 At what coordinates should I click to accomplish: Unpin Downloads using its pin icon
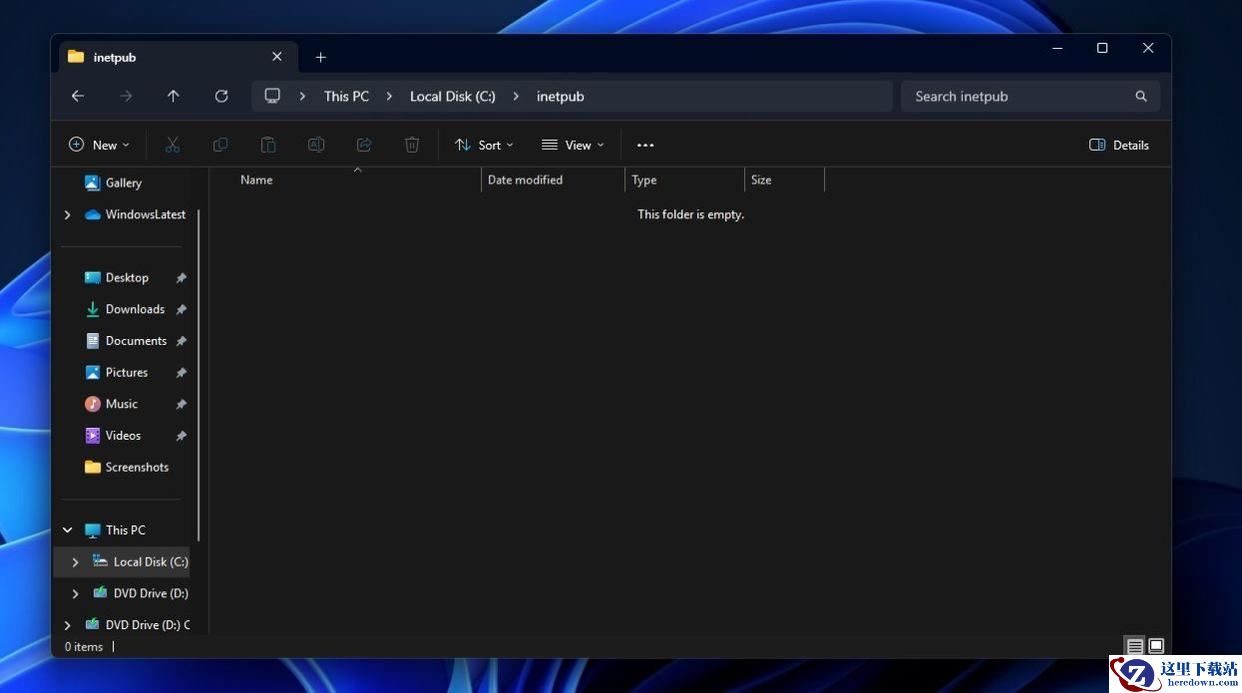[x=181, y=310]
